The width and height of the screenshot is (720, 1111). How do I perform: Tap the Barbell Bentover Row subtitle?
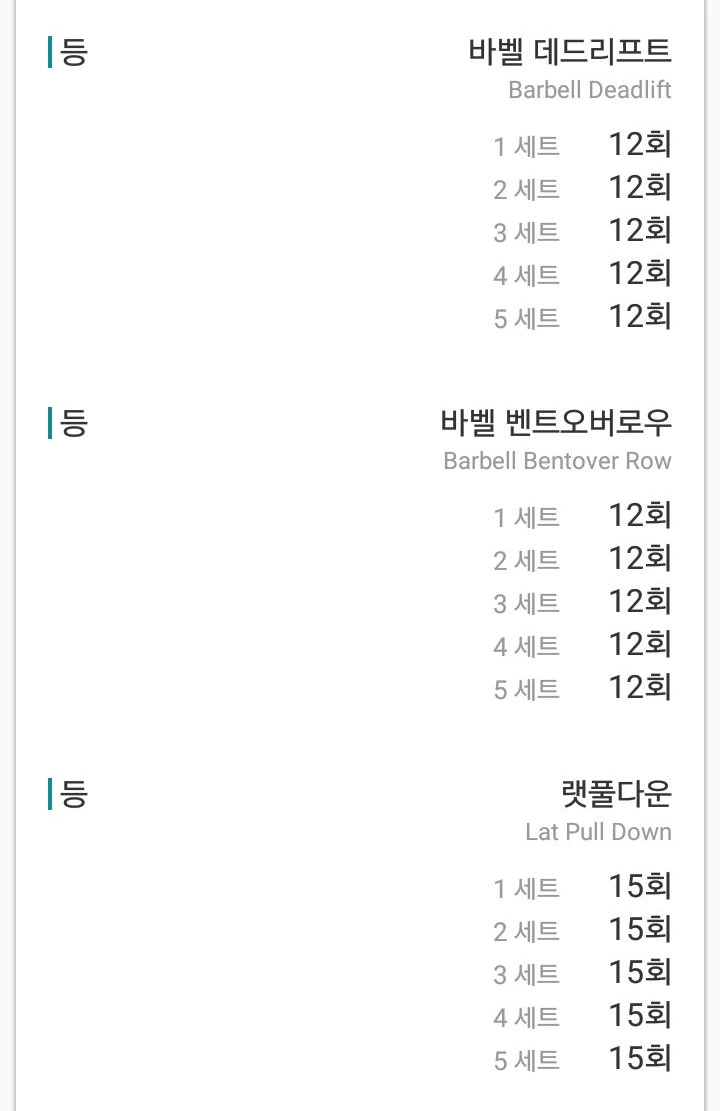557,461
